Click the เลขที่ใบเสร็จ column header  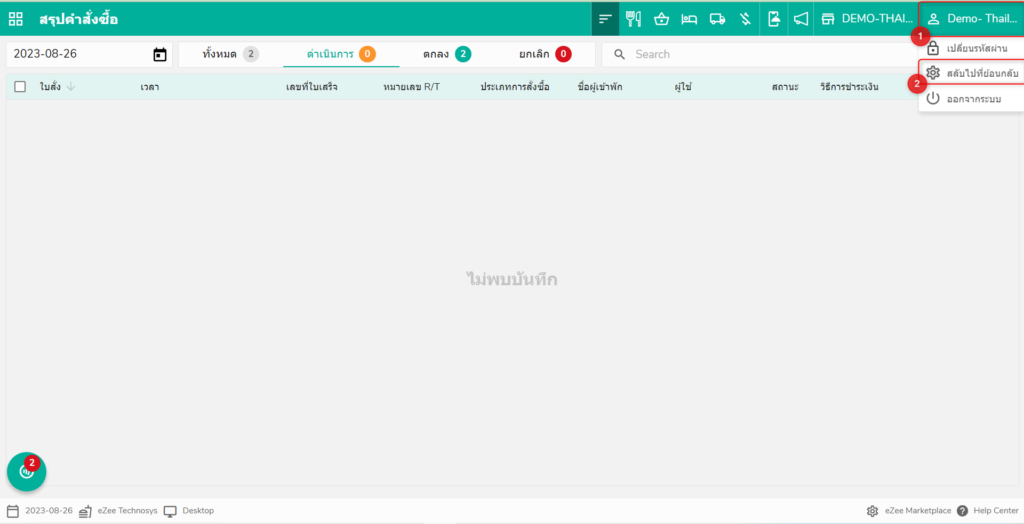click(x=312, y=87)
